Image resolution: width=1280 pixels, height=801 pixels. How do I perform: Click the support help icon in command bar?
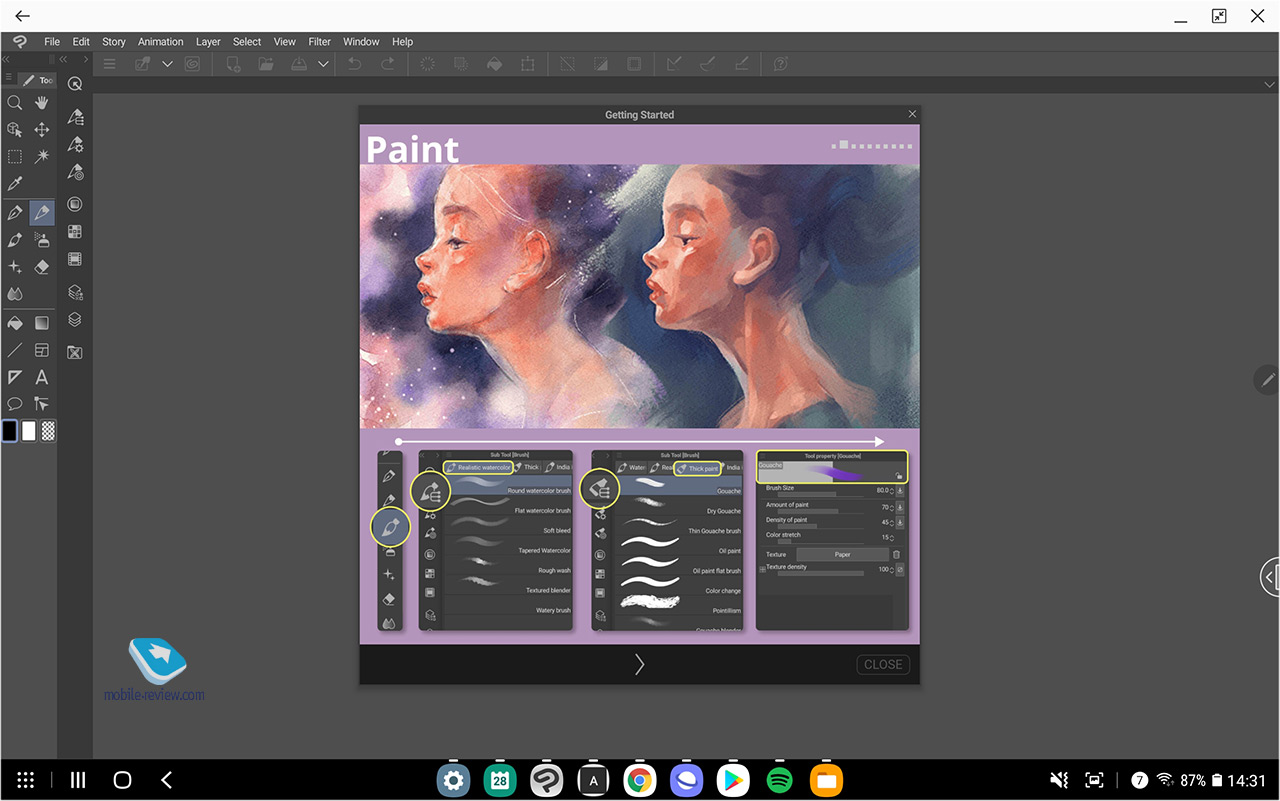tap(781, 64)
